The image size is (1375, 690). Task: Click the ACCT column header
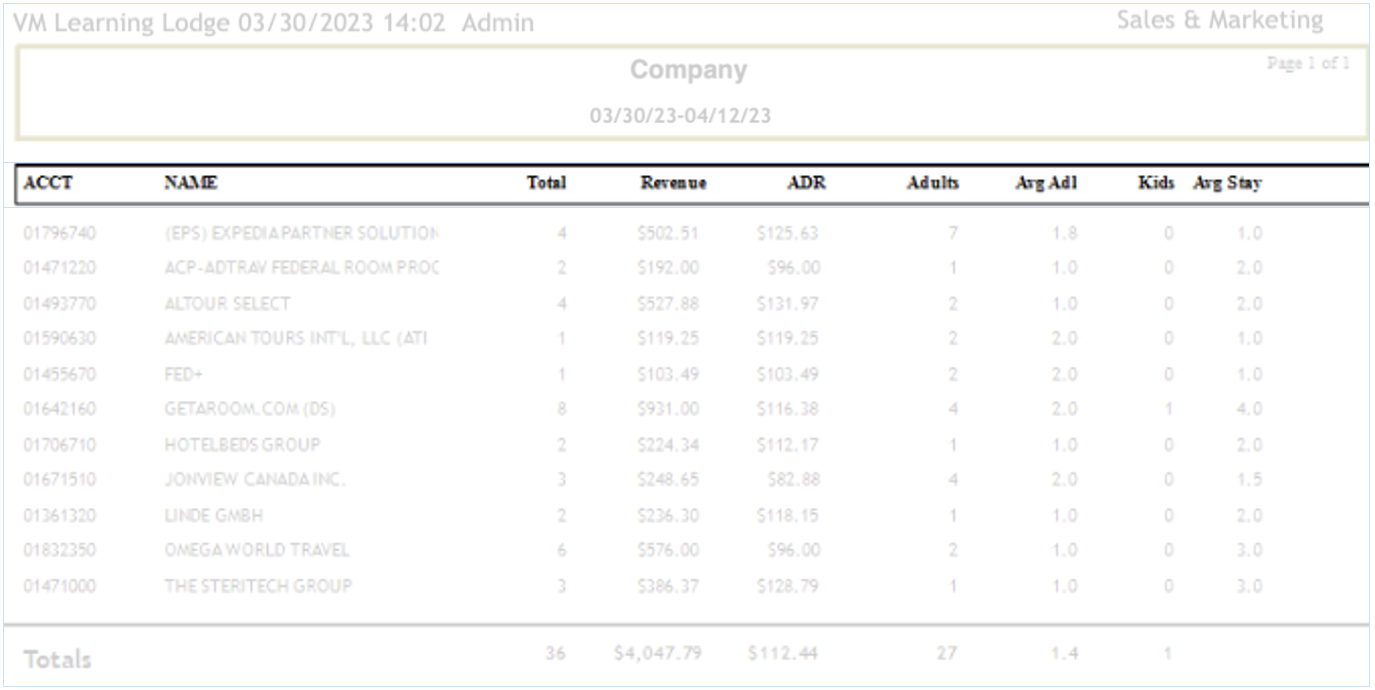[x=48, y=183]
